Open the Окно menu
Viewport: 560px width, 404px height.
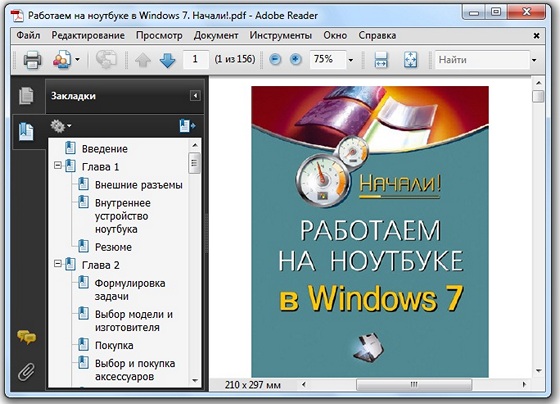pos(335,35)
